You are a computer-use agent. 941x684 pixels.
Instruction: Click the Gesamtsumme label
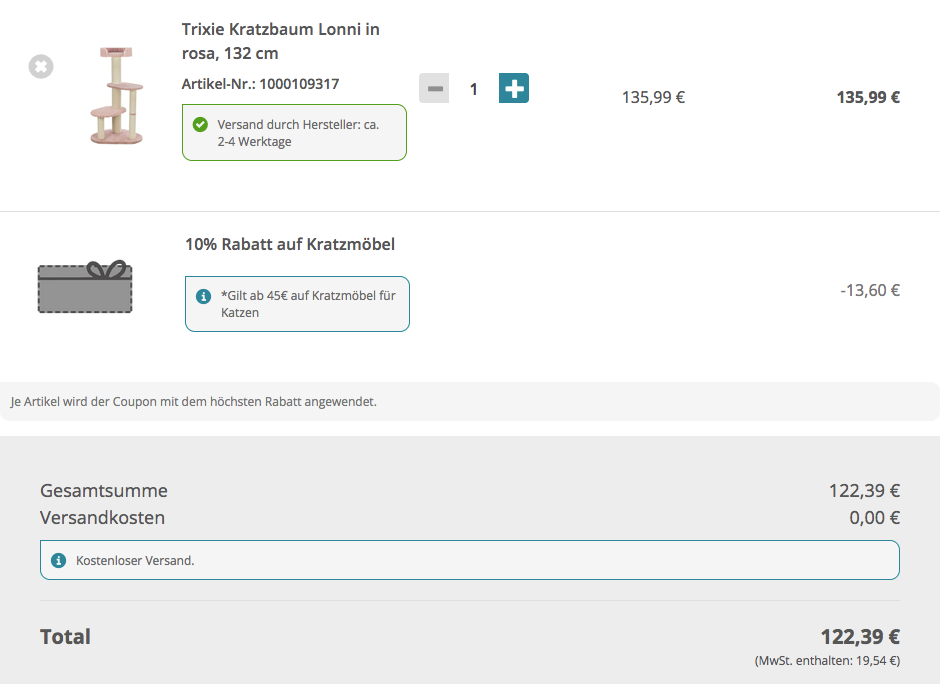coord(104,491)
